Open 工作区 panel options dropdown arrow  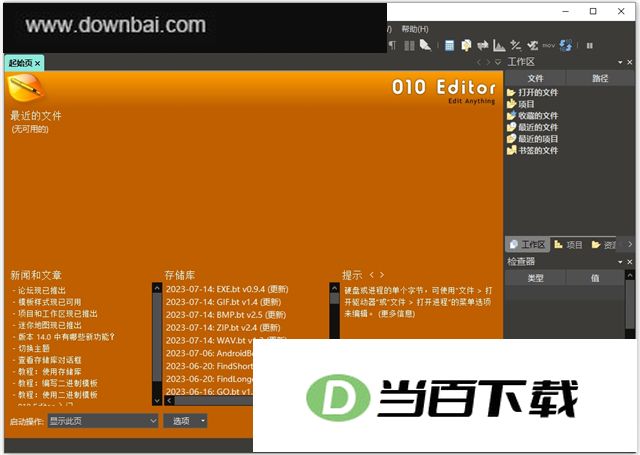(620, 62)
